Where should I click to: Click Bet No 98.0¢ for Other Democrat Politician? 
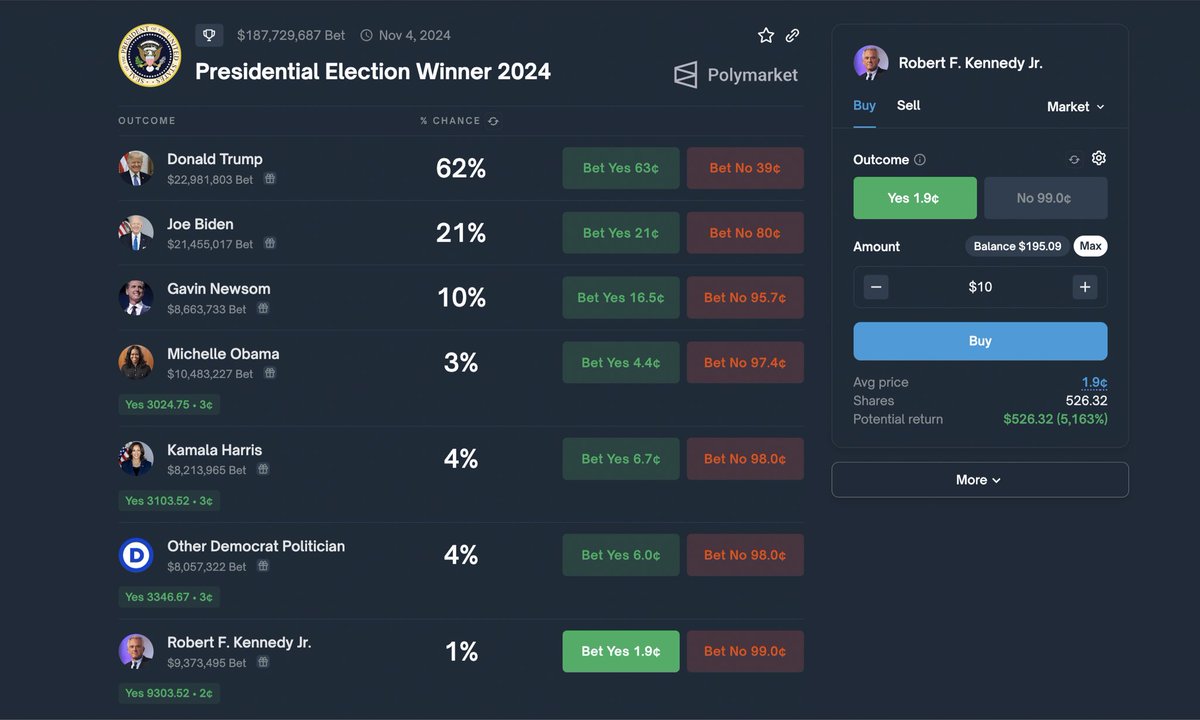coord(745,555)
